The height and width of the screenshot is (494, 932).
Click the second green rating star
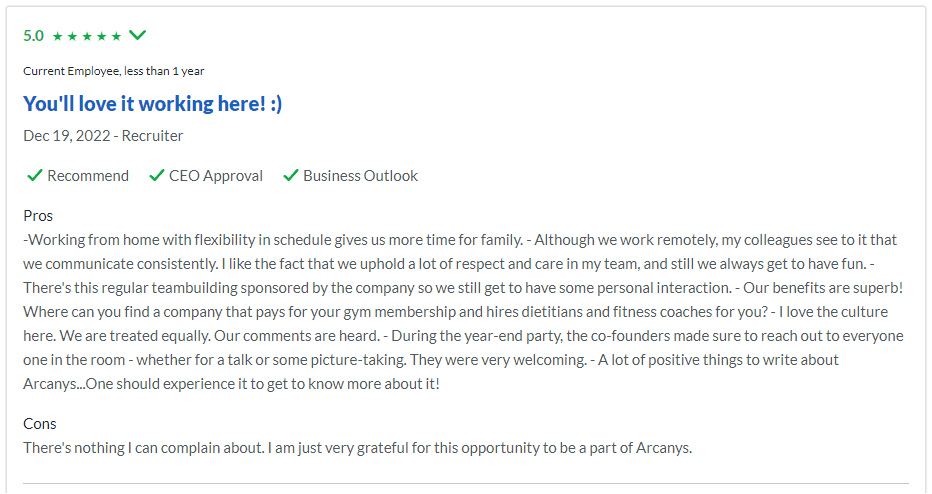click(72, 36)
